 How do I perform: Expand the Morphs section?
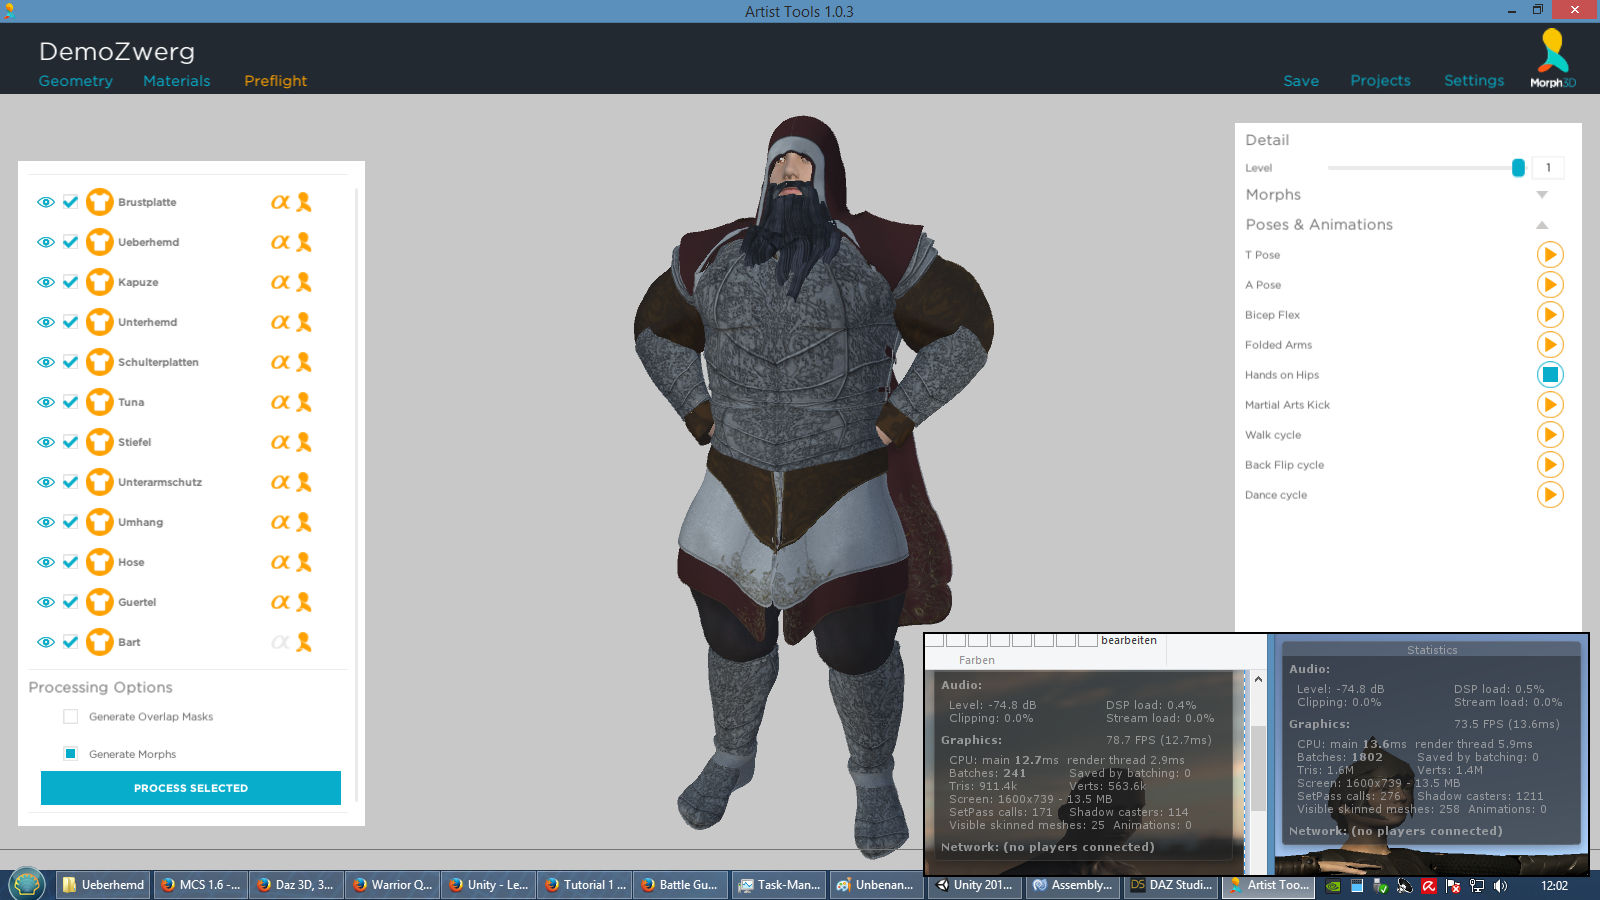[1541, 195]
